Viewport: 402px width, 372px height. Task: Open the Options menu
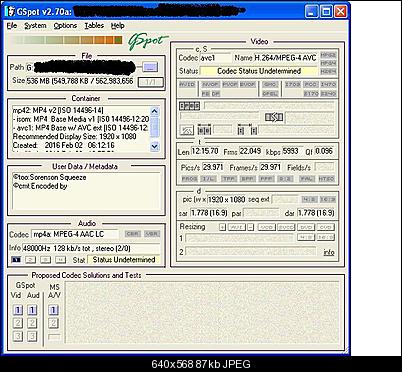click(65, 26)
